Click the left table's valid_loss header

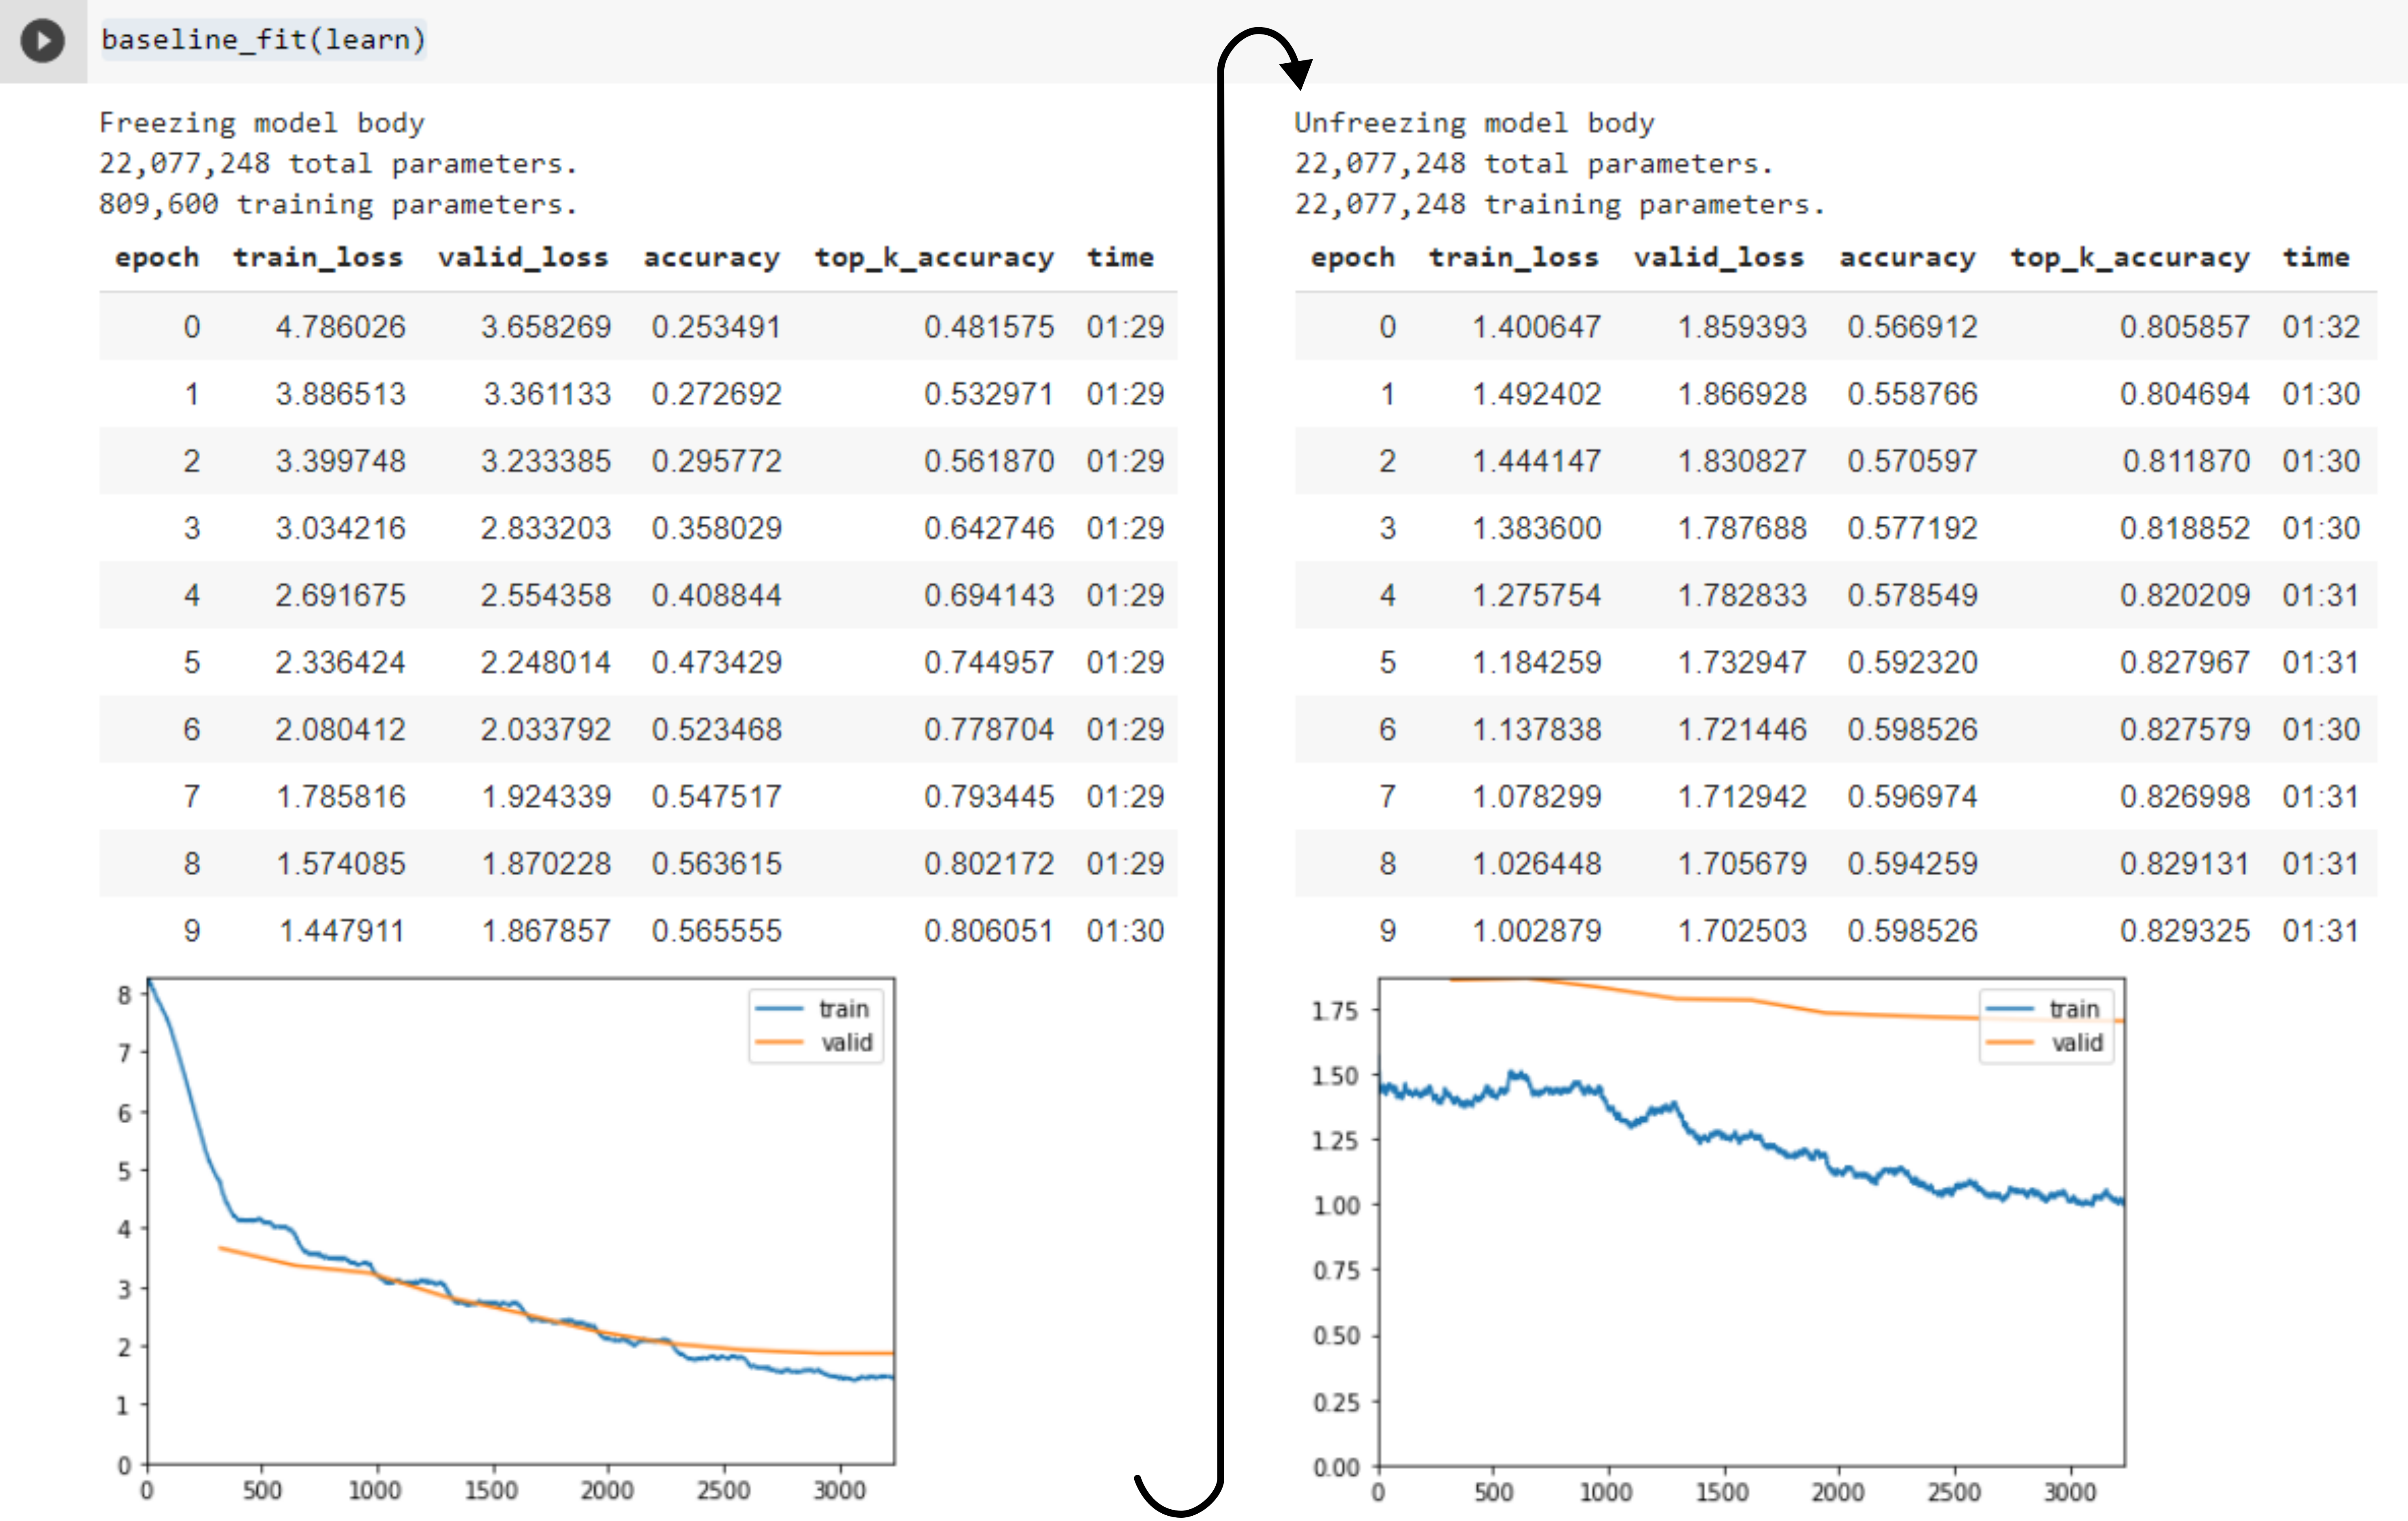[523, 258]
